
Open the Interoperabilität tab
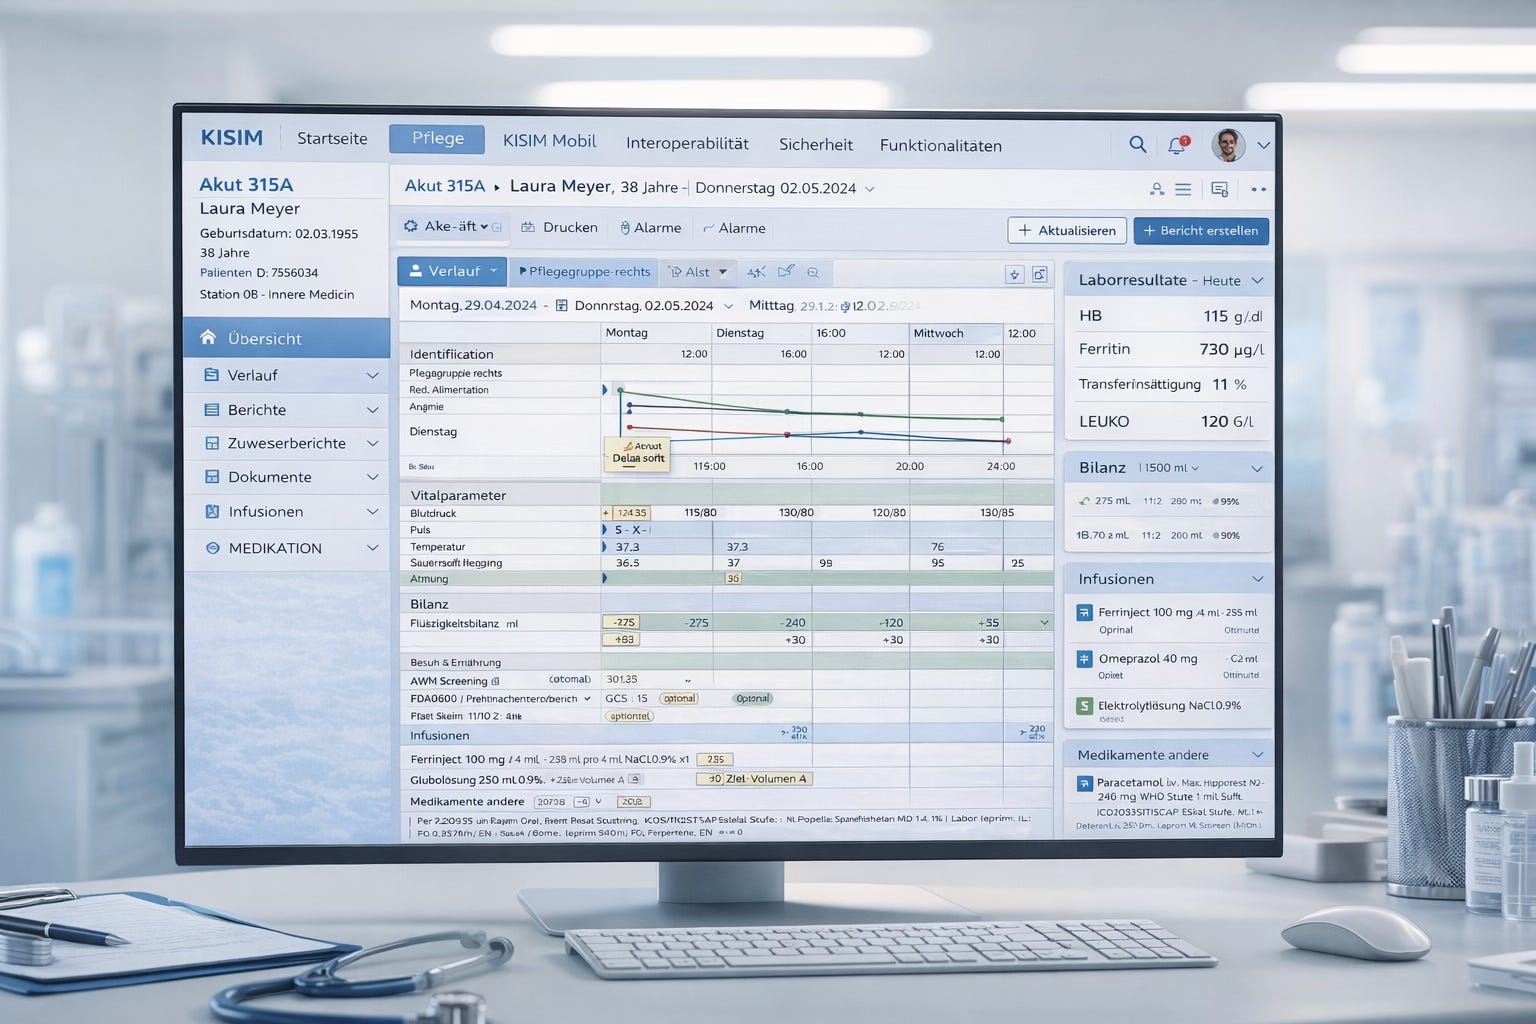coord(687,143)
